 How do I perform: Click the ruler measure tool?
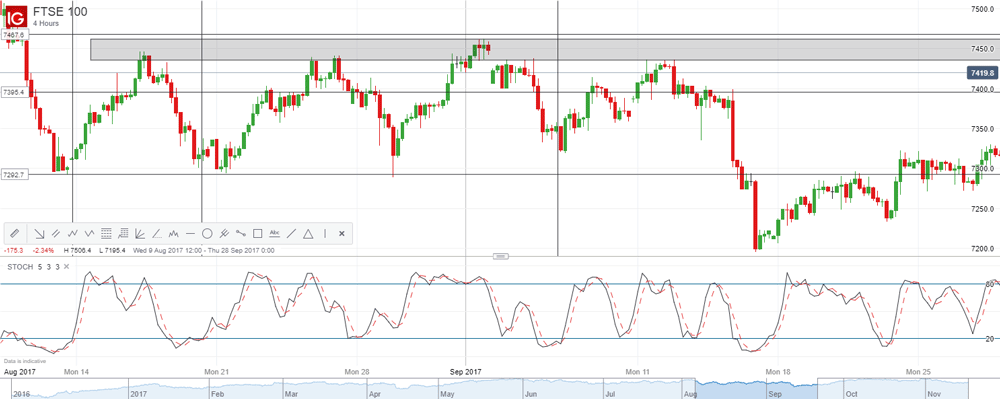tap(15, 233)
